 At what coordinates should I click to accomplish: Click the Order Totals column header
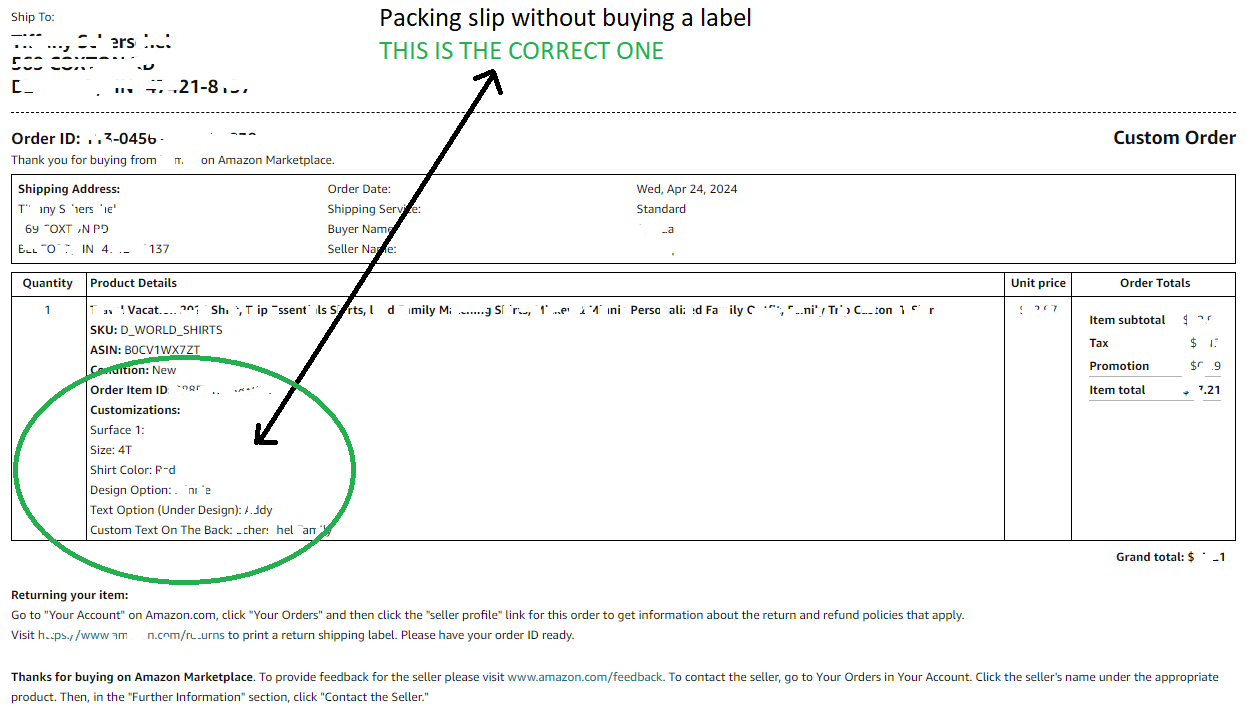tap(1155, 283)
